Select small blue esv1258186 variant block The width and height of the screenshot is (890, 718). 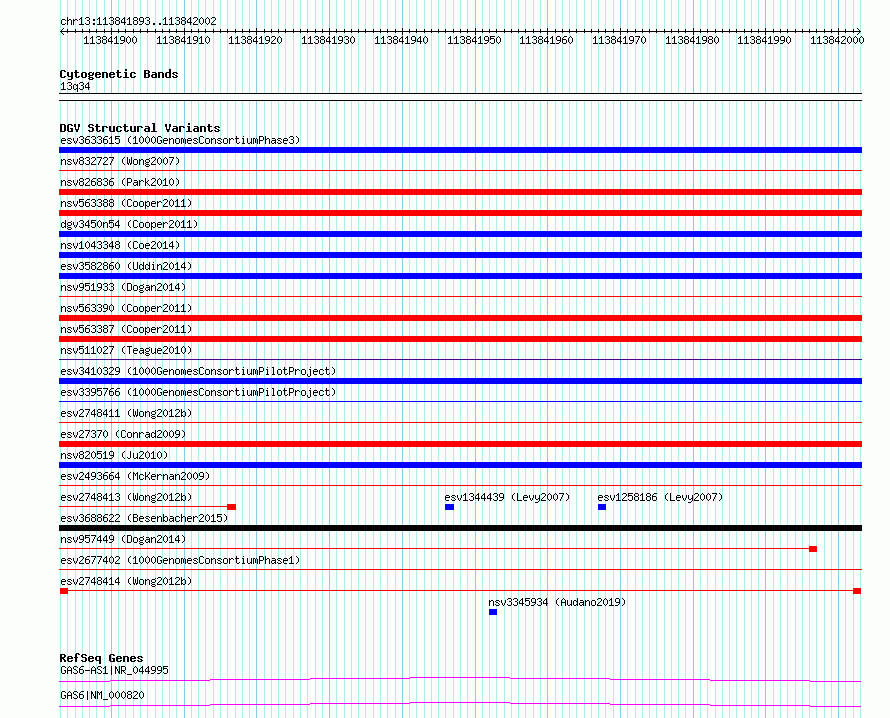[602, 507]
